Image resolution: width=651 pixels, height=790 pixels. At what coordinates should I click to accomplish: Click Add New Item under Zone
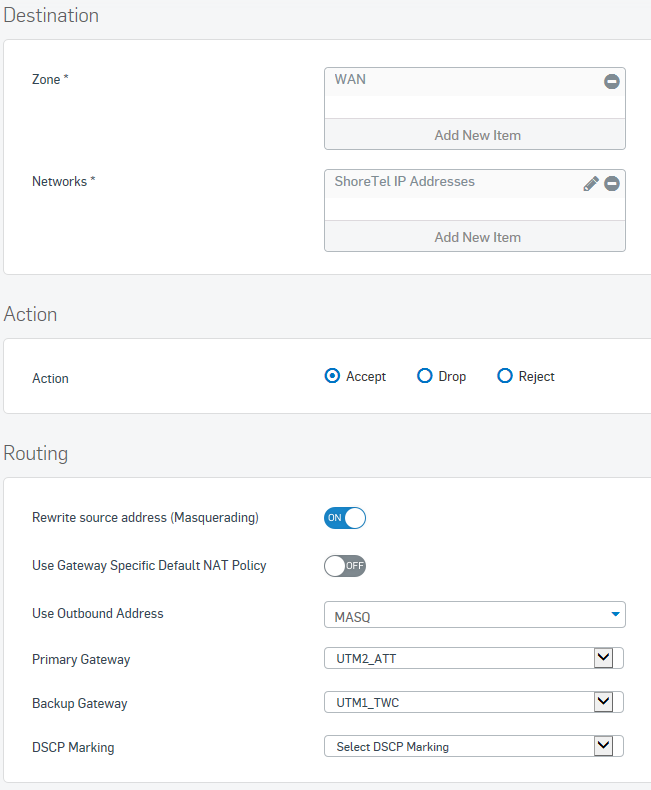tap(475, 135)
